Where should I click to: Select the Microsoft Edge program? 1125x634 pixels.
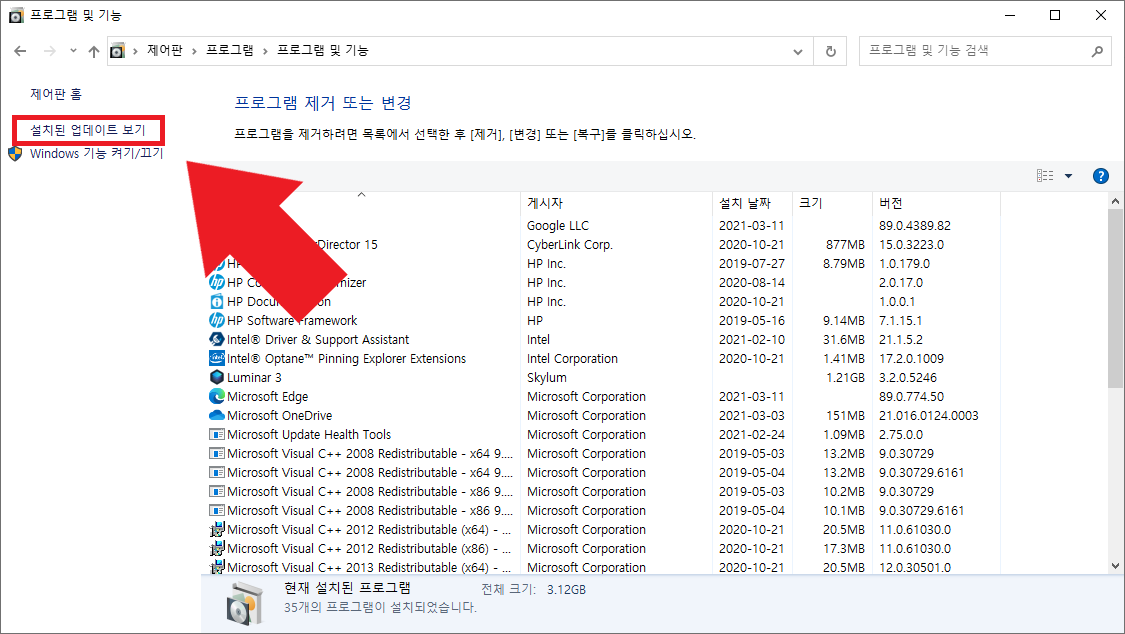[x=268, y=397]
